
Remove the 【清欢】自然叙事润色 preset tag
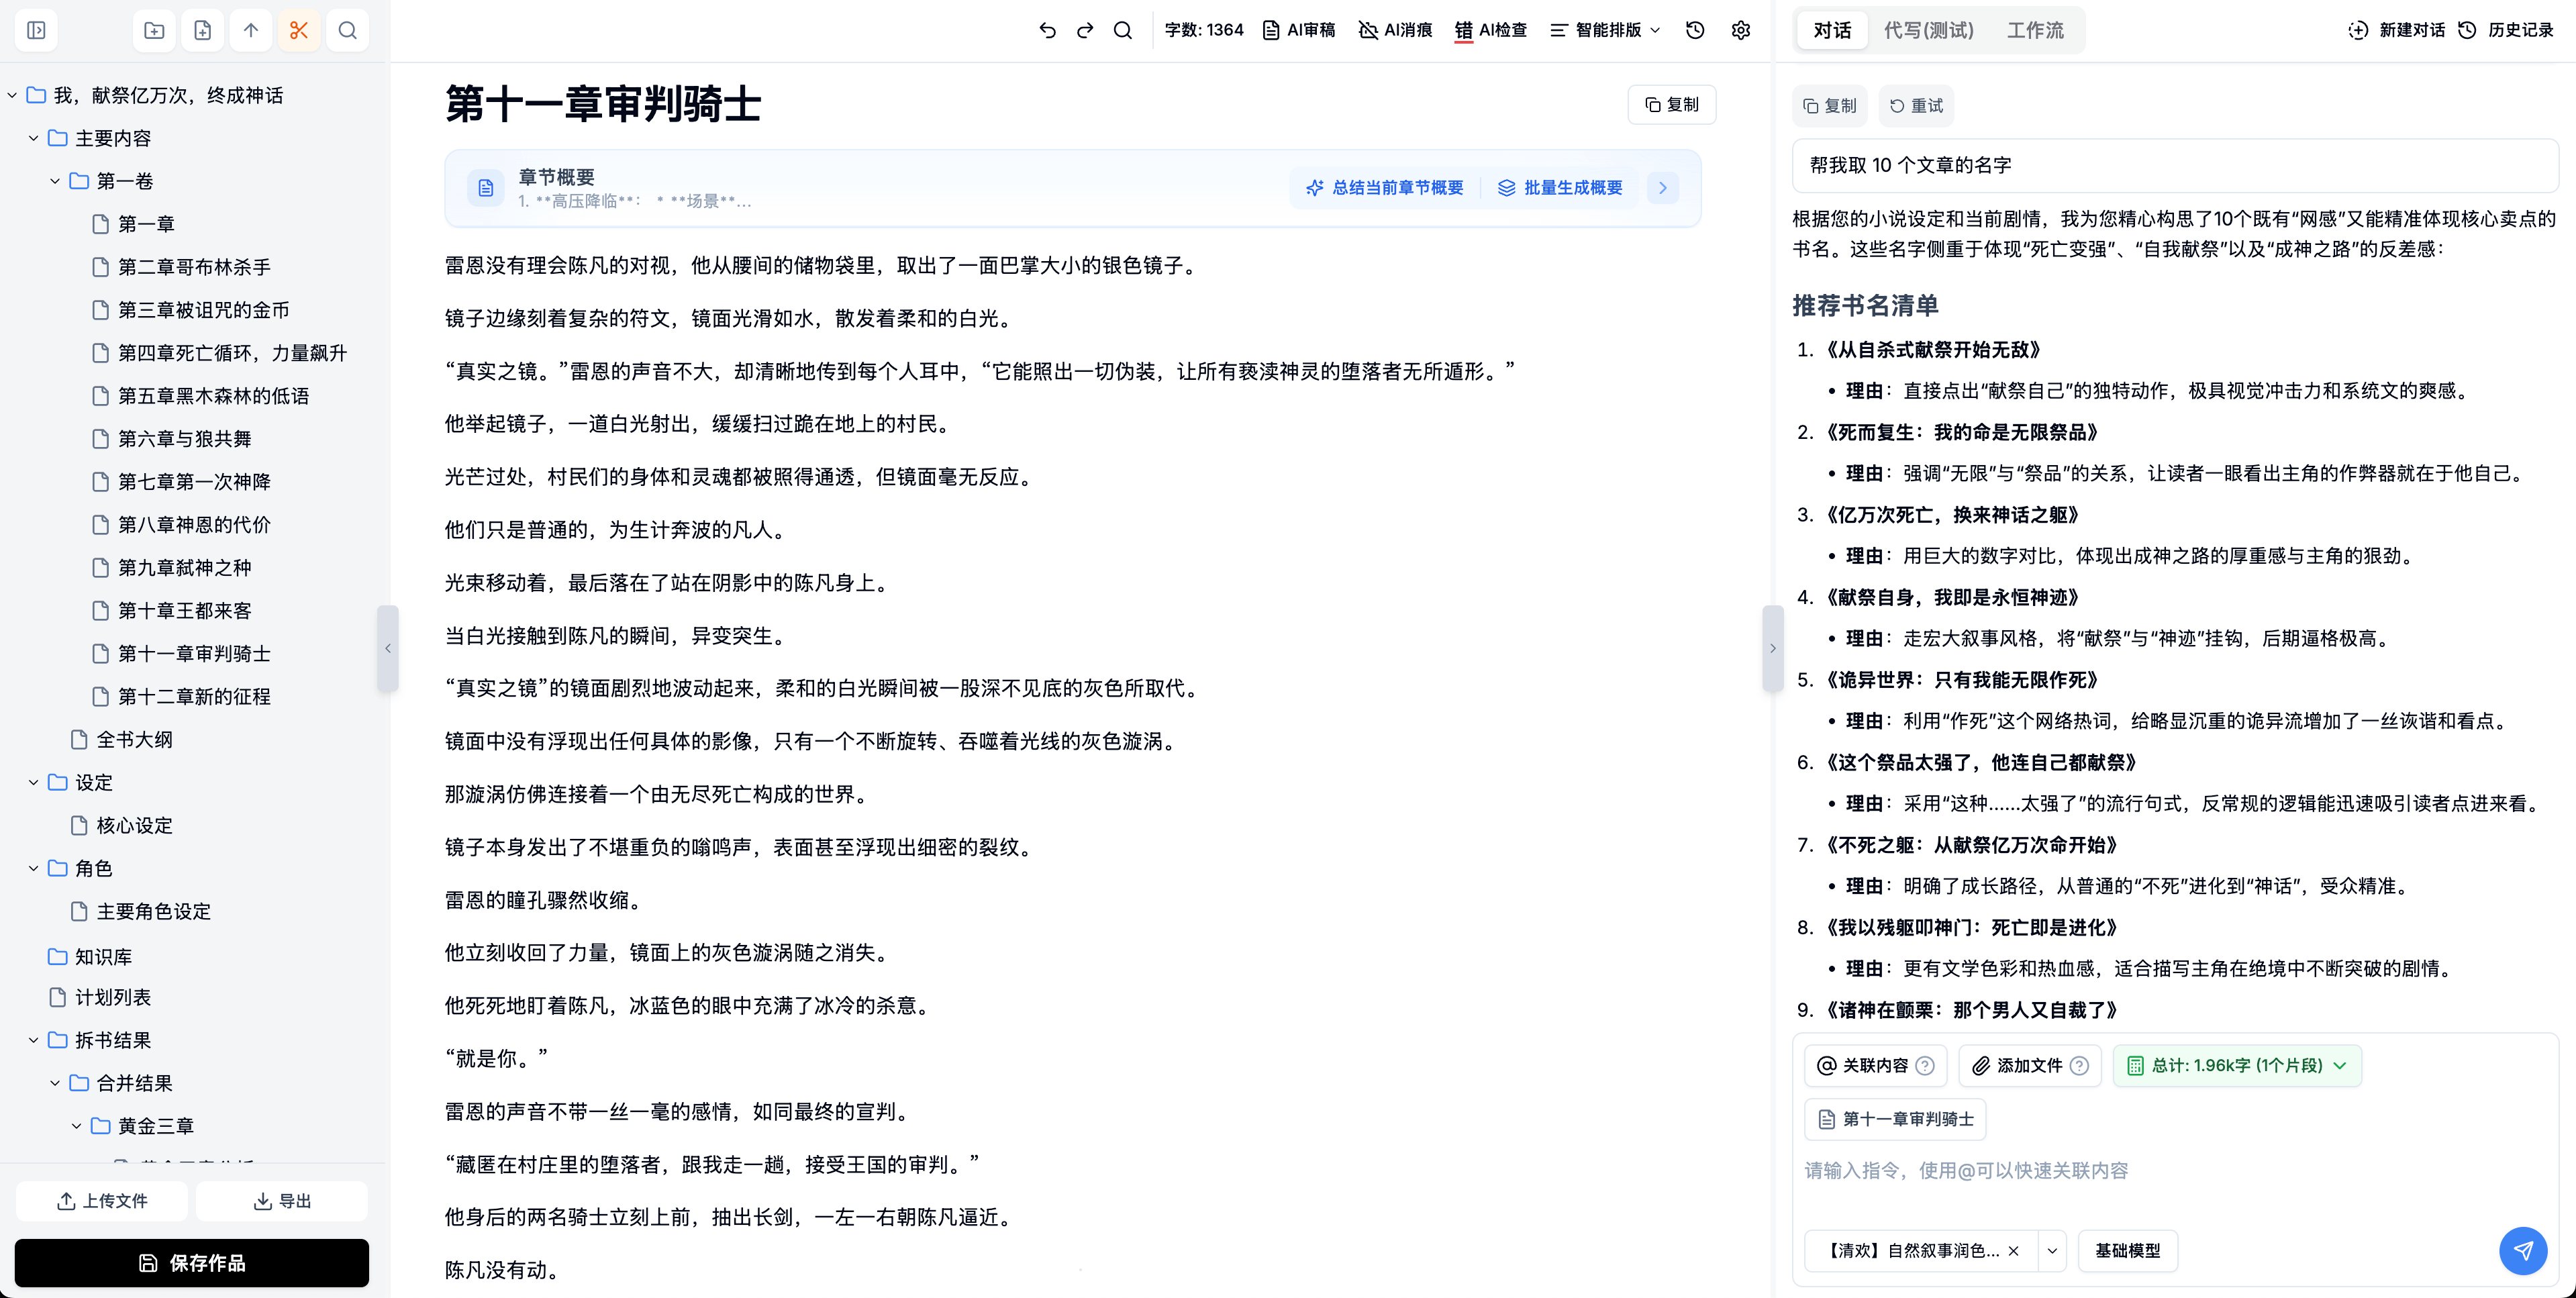pos(2014,1251)
